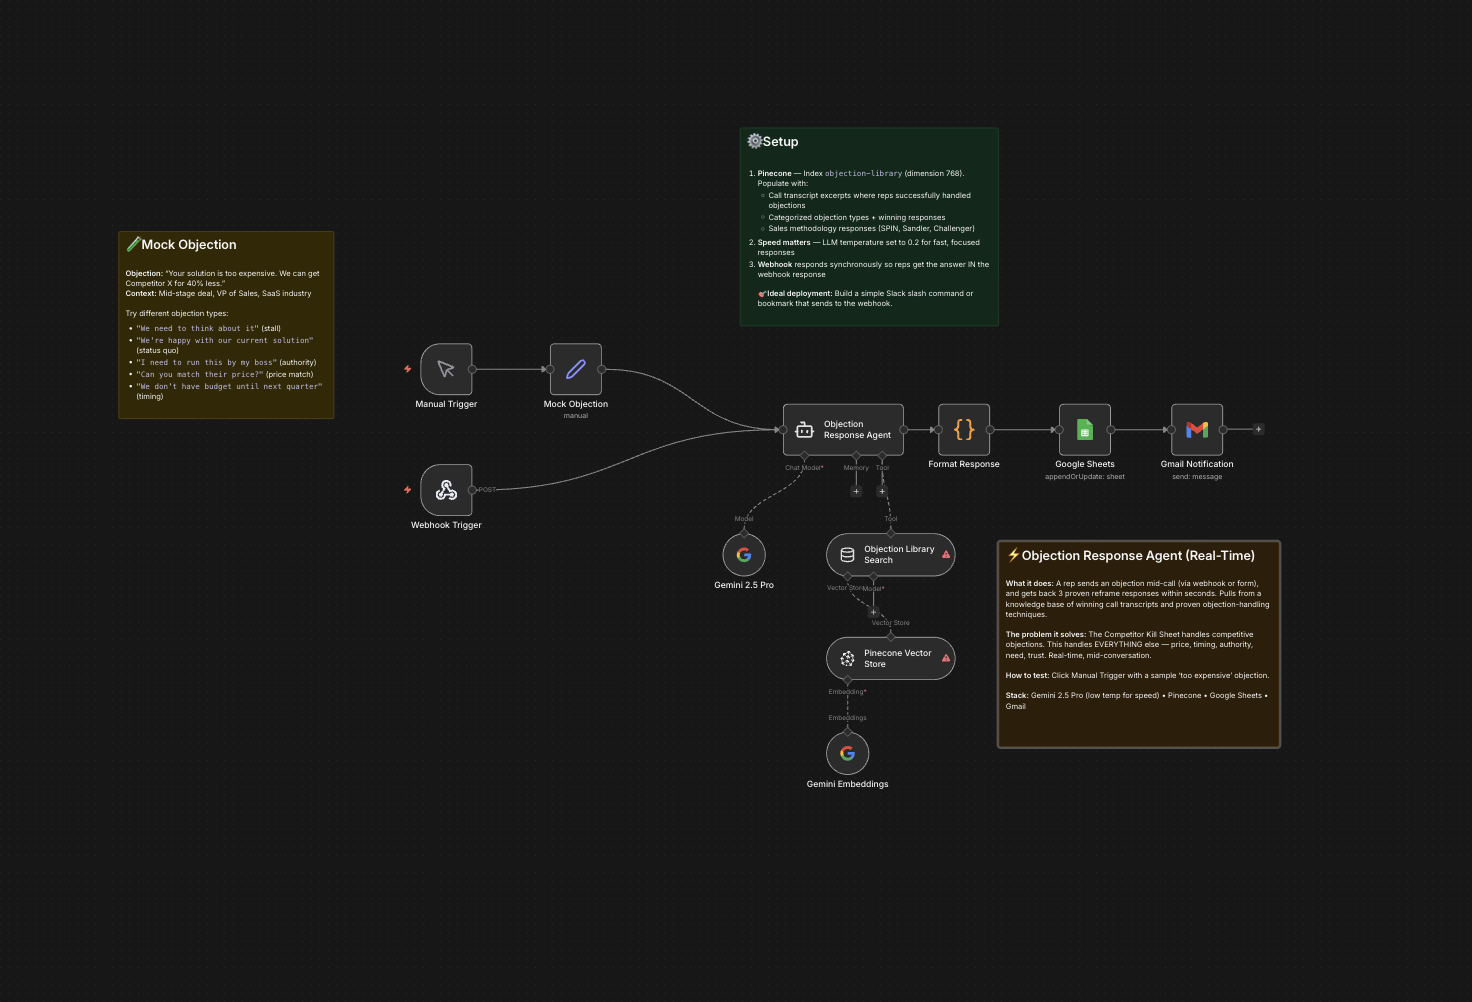Add a Memory node with the plus button

click(856, 492)
